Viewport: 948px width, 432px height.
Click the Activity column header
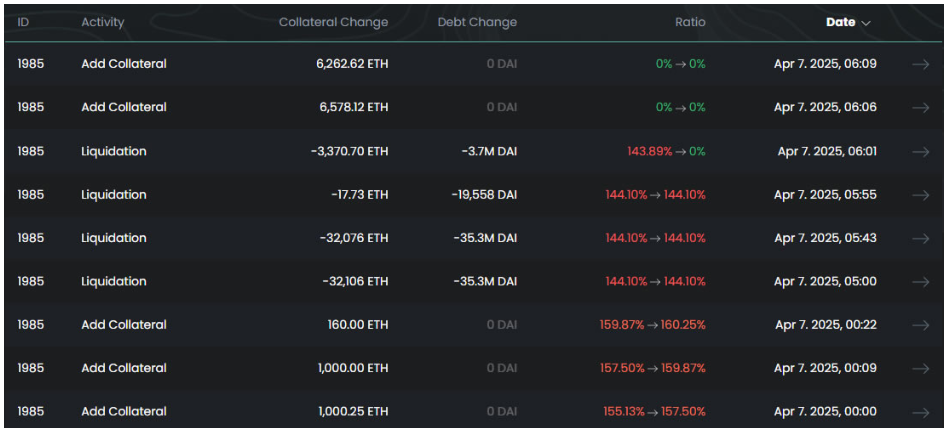(103, 22)
